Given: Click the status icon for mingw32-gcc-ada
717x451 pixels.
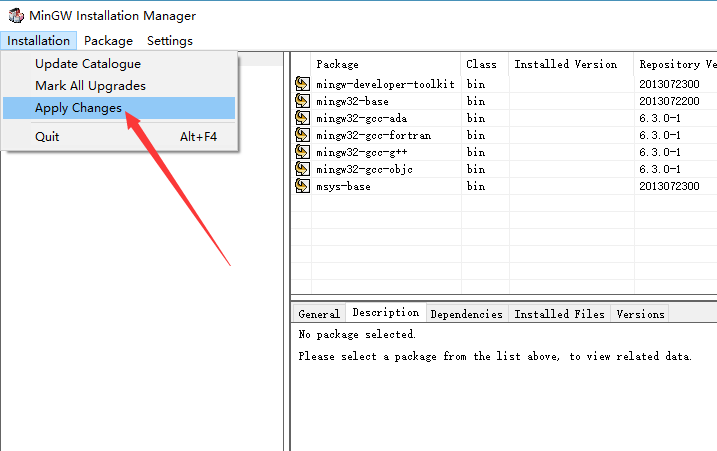Looking at the screenshot, I should coord(302,118).
